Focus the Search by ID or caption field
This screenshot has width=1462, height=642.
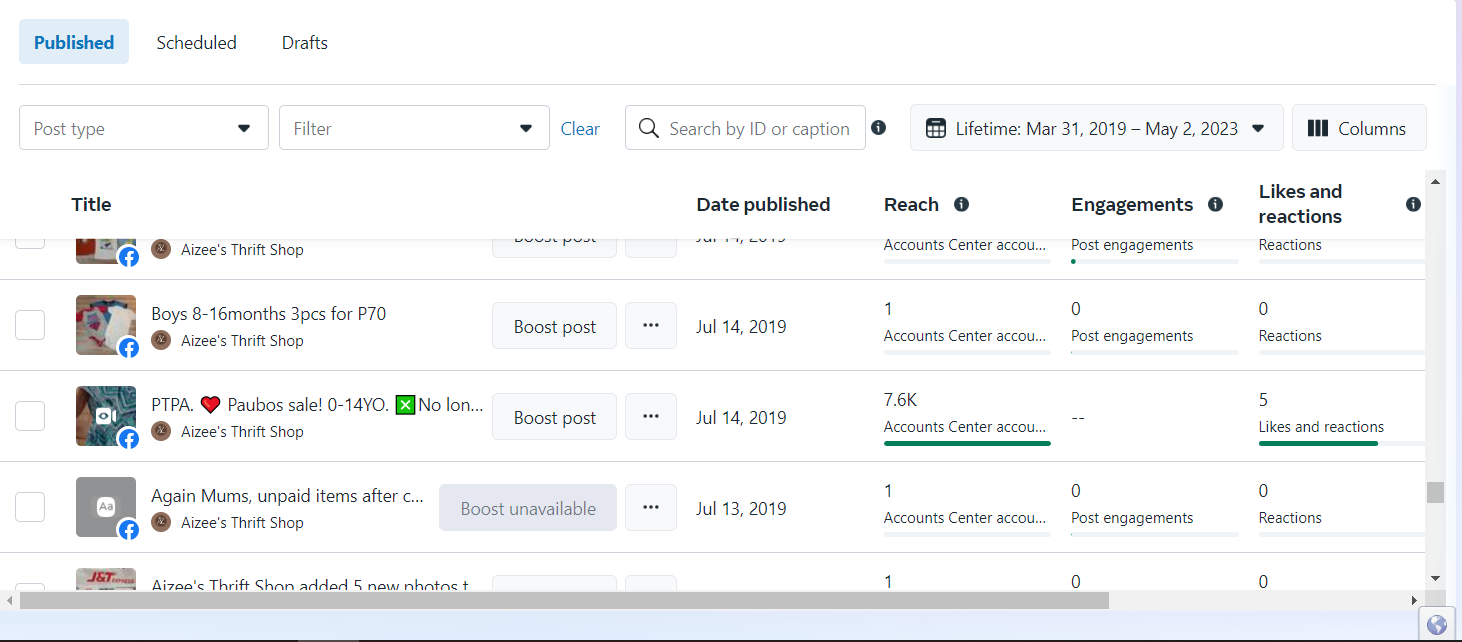pos(757,128)
